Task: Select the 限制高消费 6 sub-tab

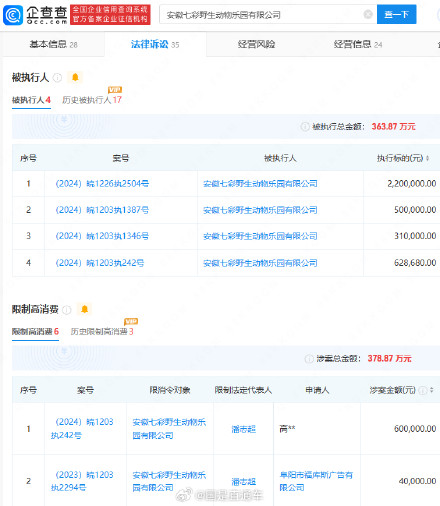Action: pyautogui.click(x=35, y=332)
